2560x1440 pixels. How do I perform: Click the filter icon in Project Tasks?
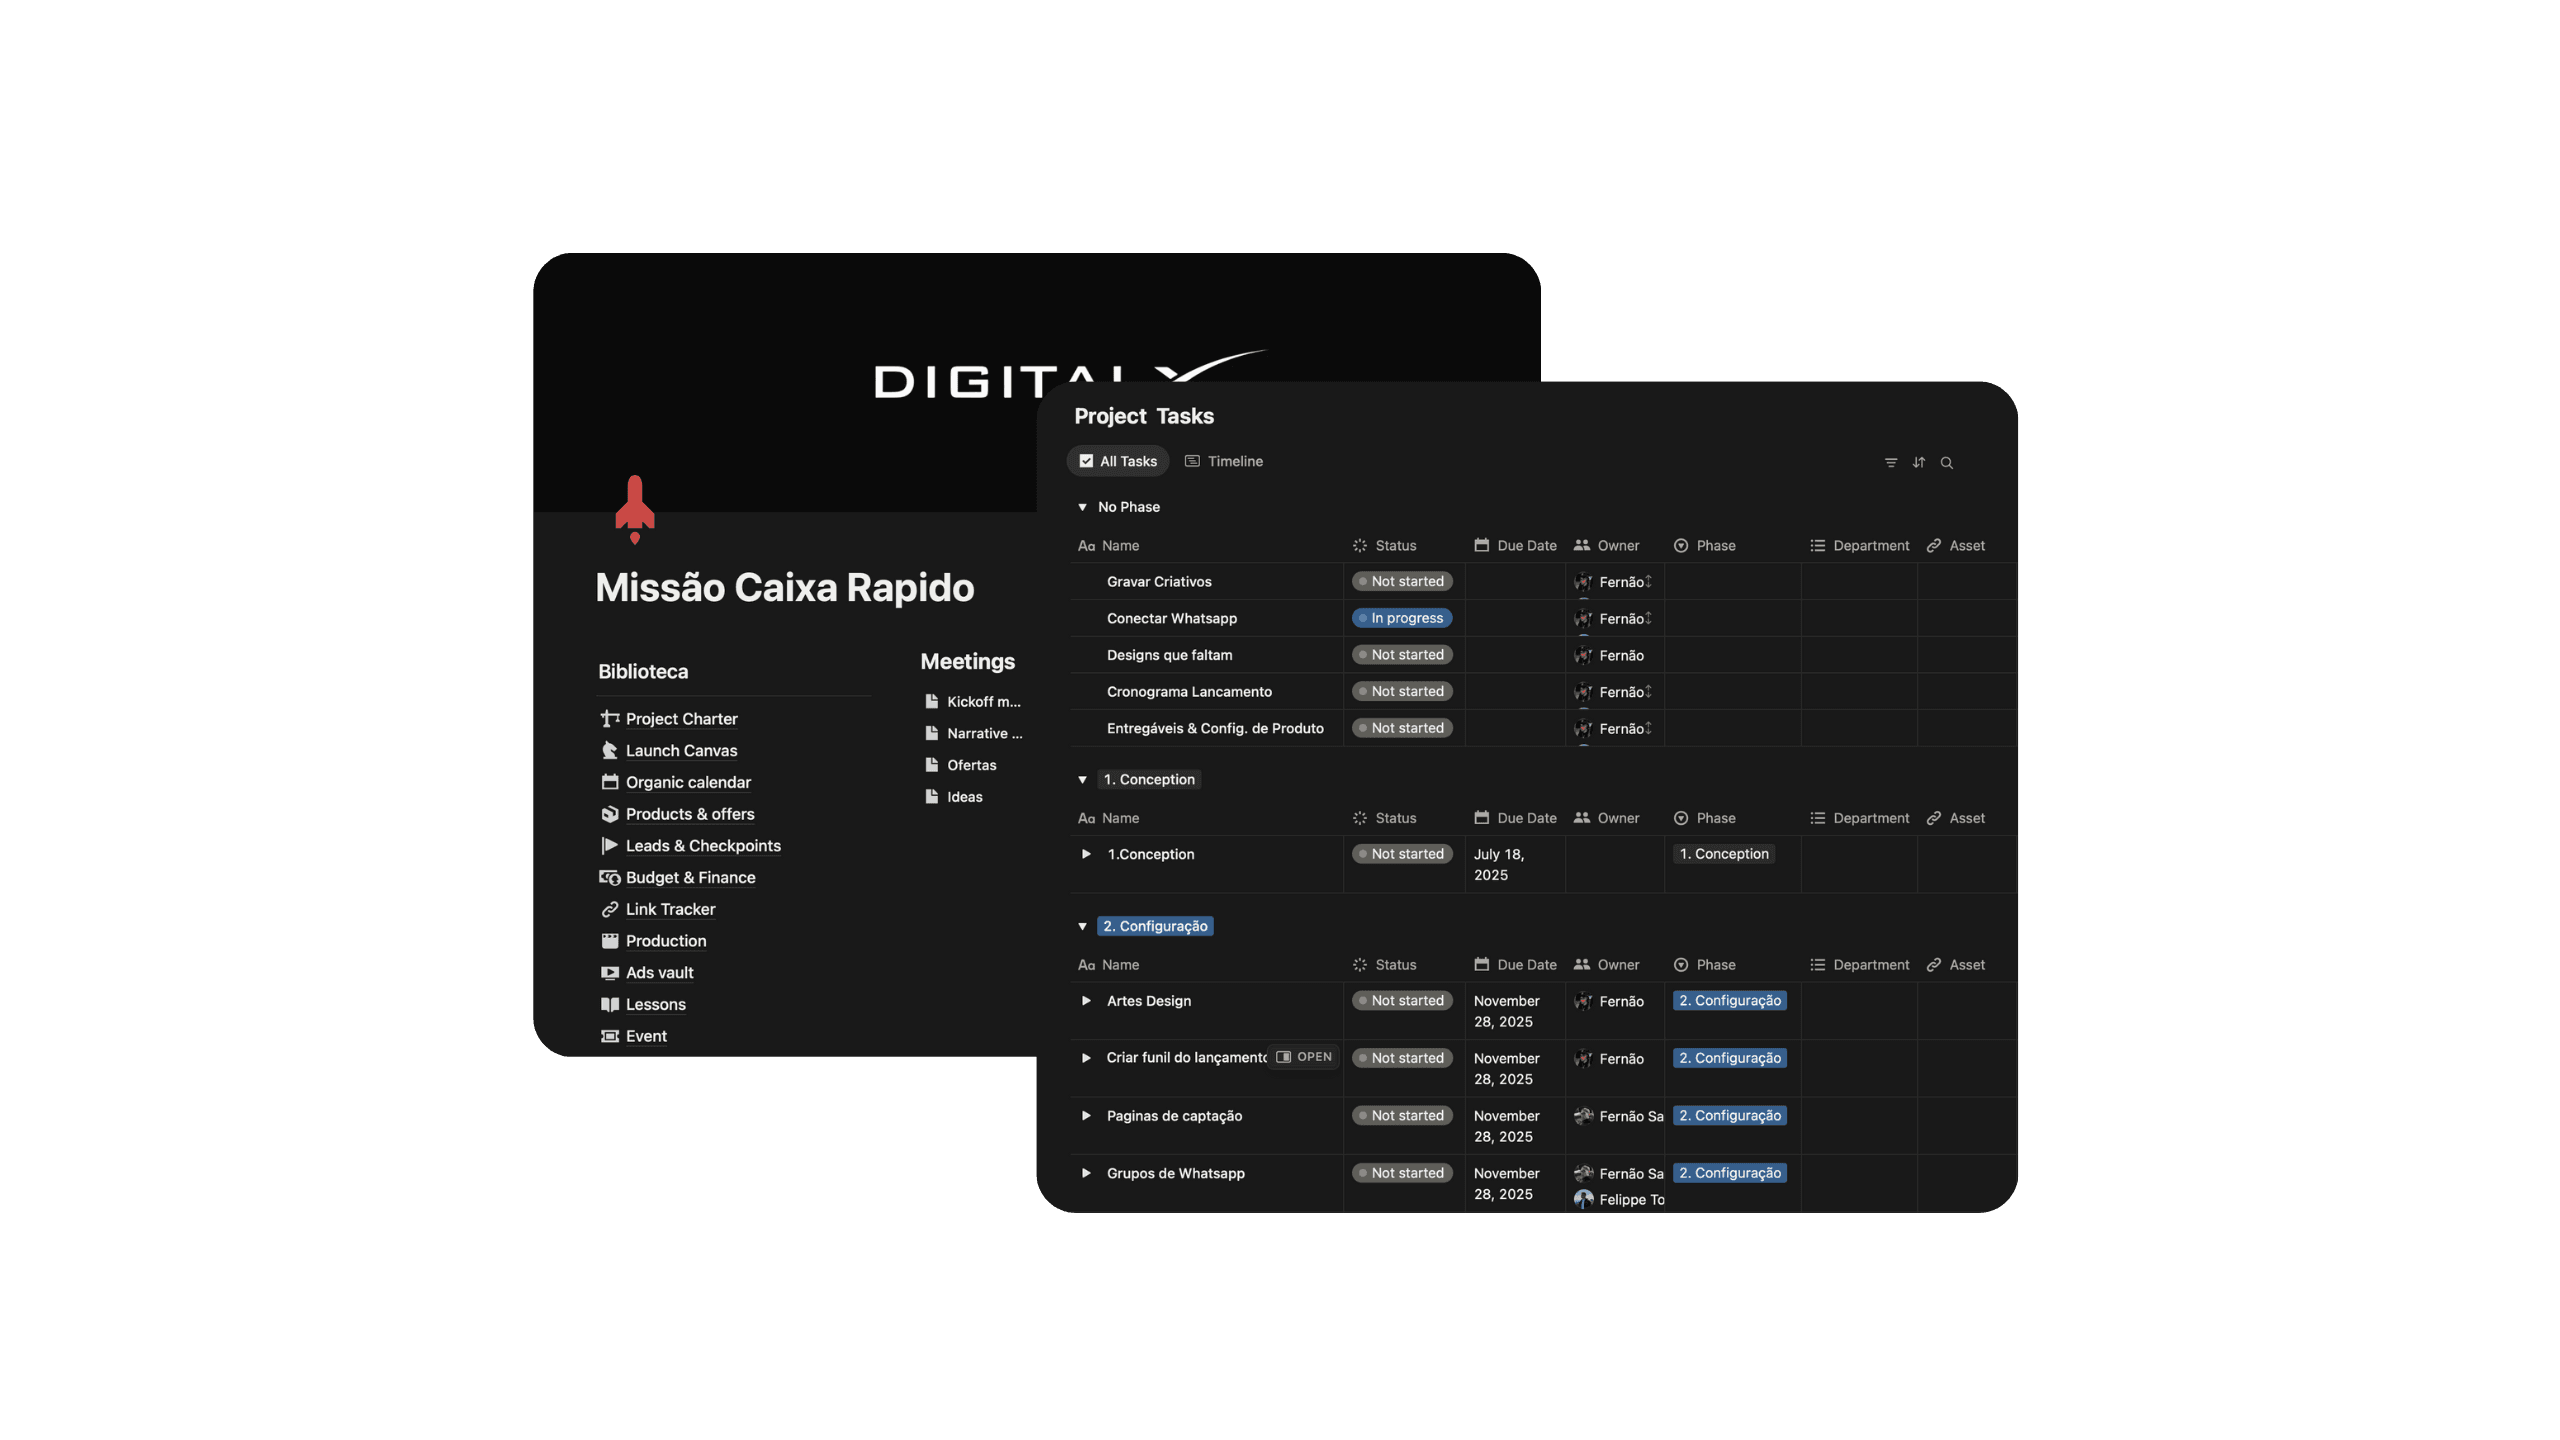pyautogui.click(x=1890, y=462)
